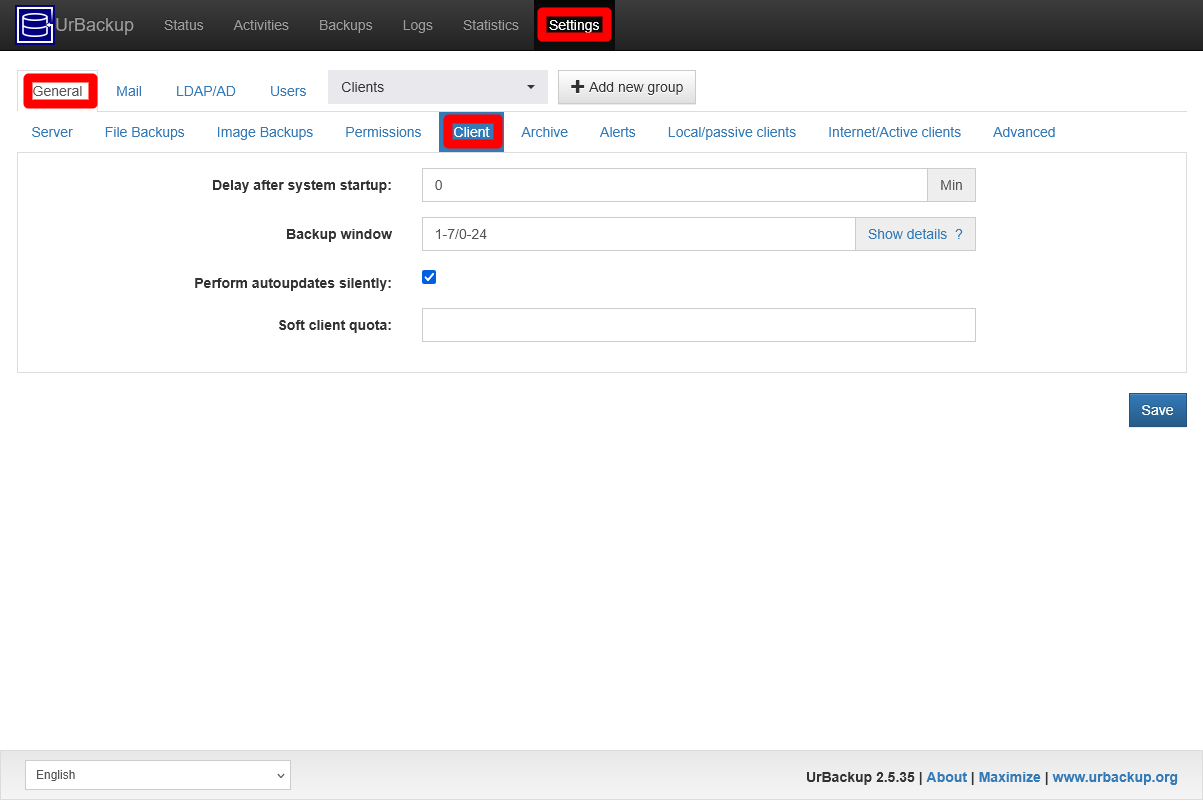The height and width of the screenshot is (806, 1203).
Task: Go to the Statistics page
Action: point(490,25)
